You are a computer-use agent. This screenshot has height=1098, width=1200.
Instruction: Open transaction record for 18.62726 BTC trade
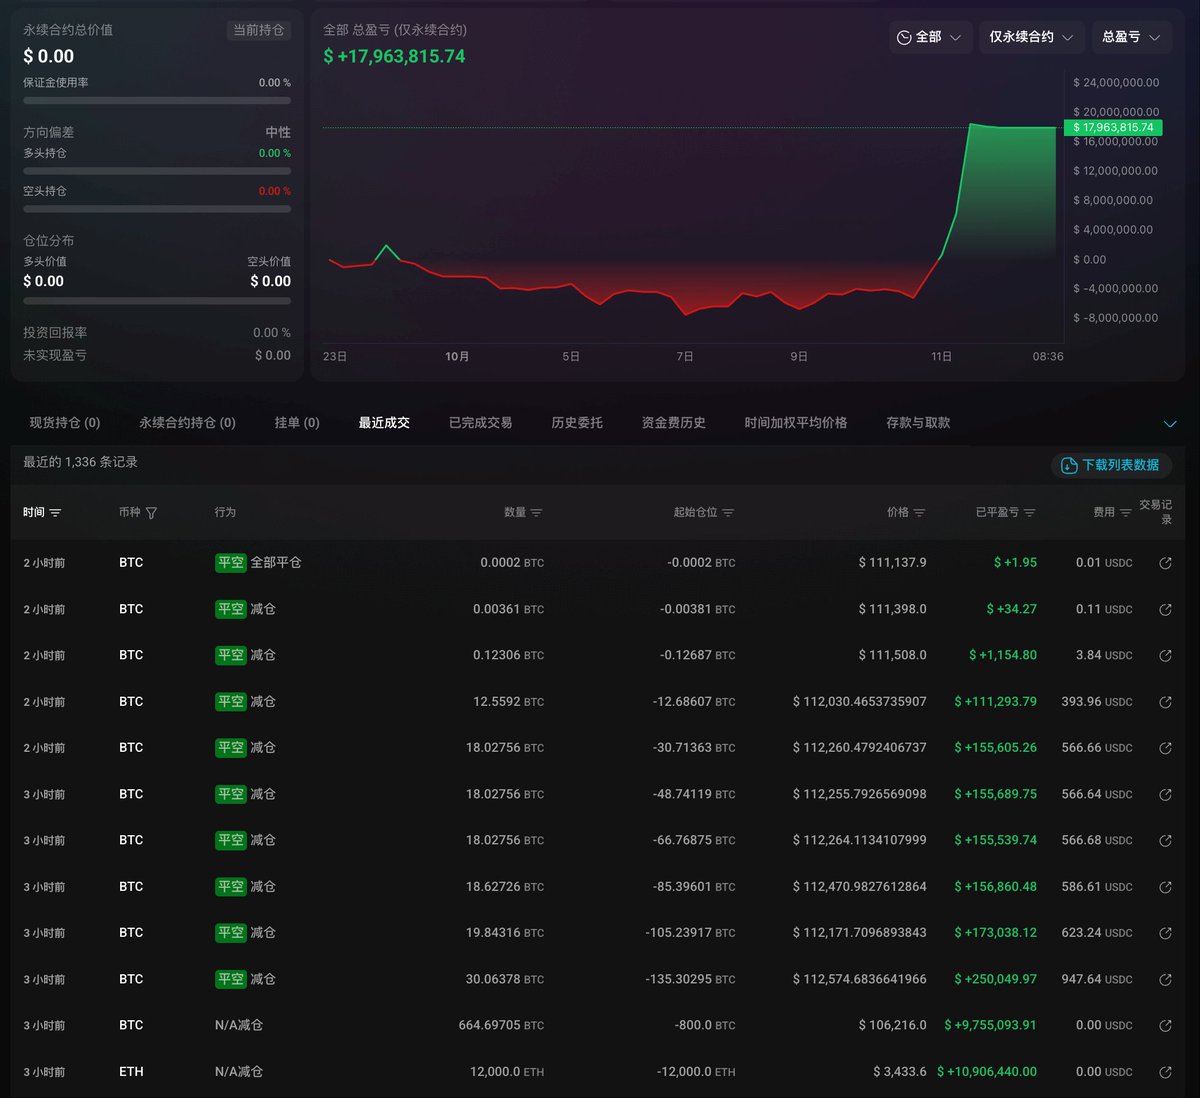1165,887
